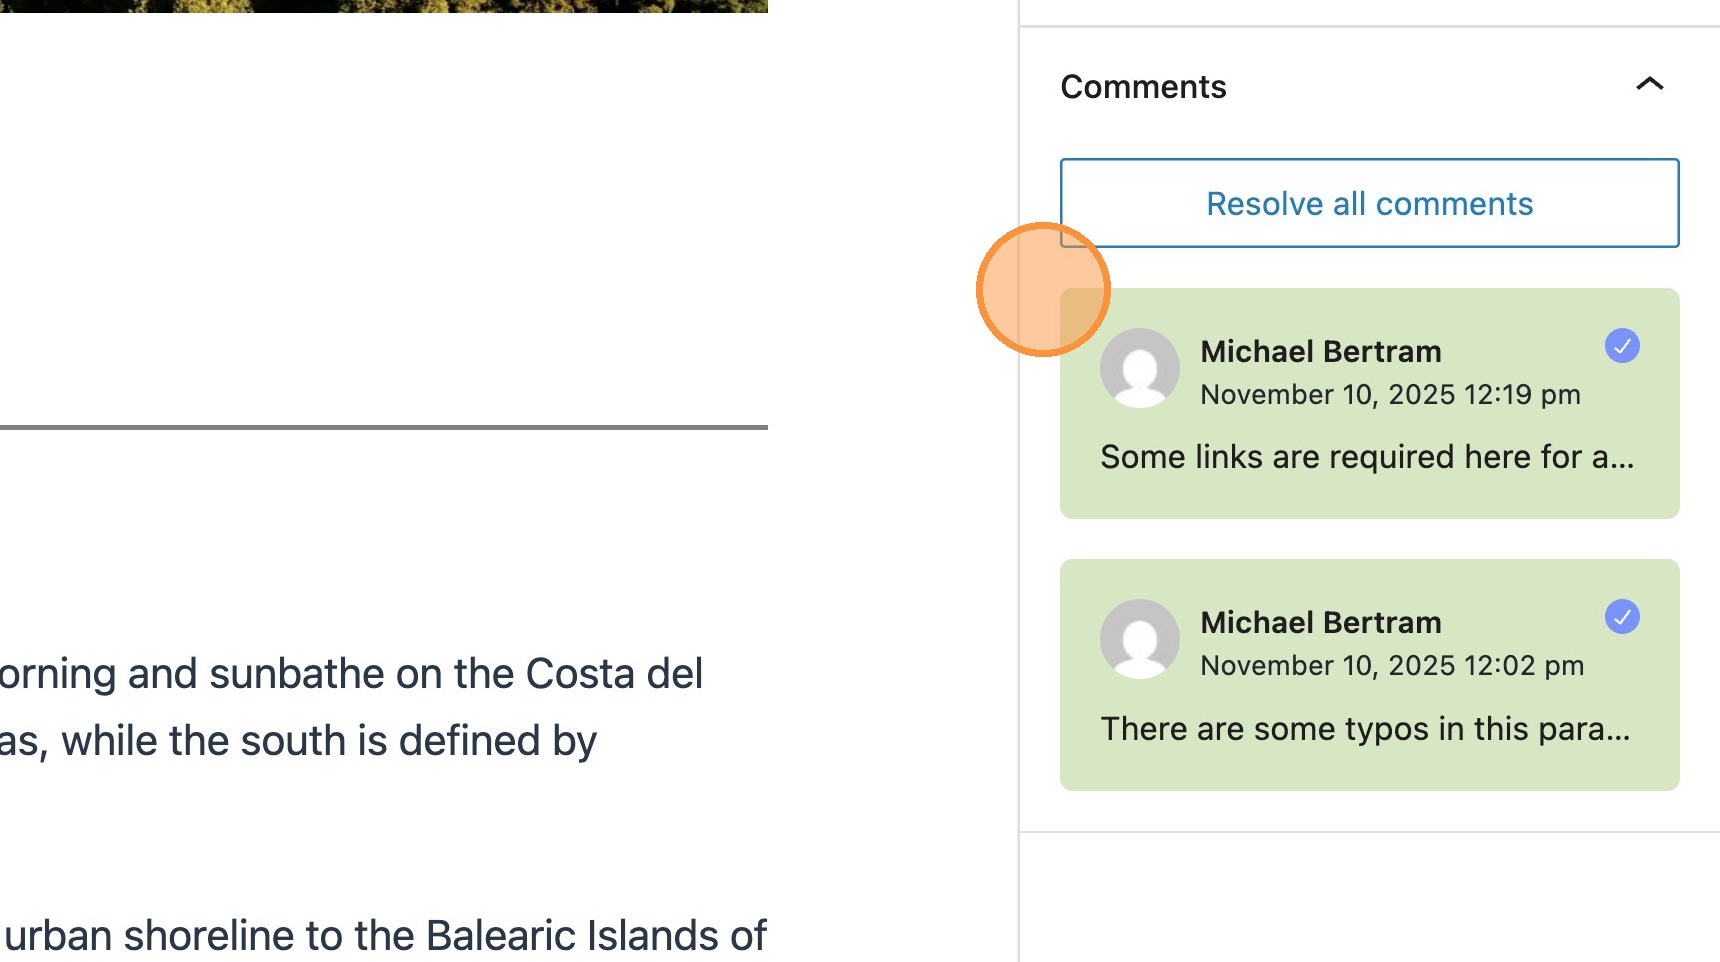
Task: Click avatar icon on the 12:02 pm comment
Action: click(x=1139, y=639)
